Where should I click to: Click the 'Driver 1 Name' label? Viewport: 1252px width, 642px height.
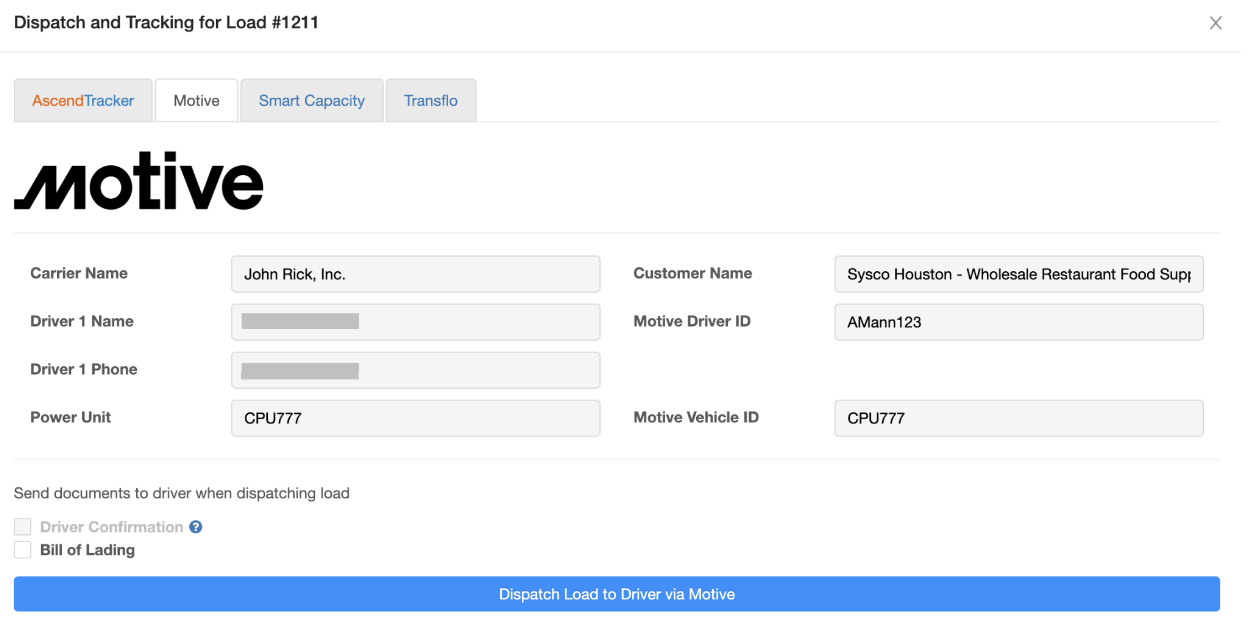pyautogui.click(x=82, y=321)
